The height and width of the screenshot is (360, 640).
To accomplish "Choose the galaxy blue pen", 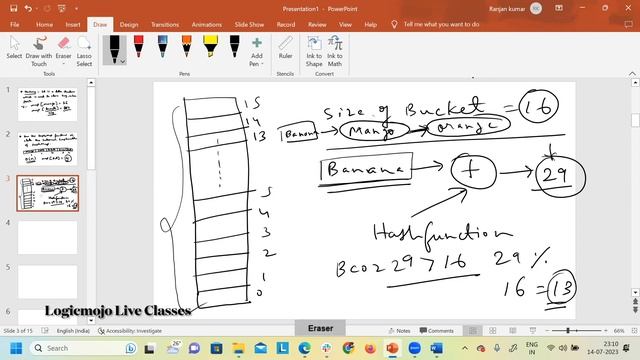I will point(162,47).
